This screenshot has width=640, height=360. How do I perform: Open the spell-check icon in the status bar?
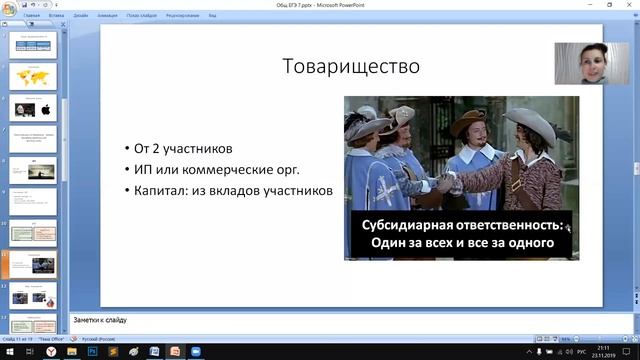(74, 339)
